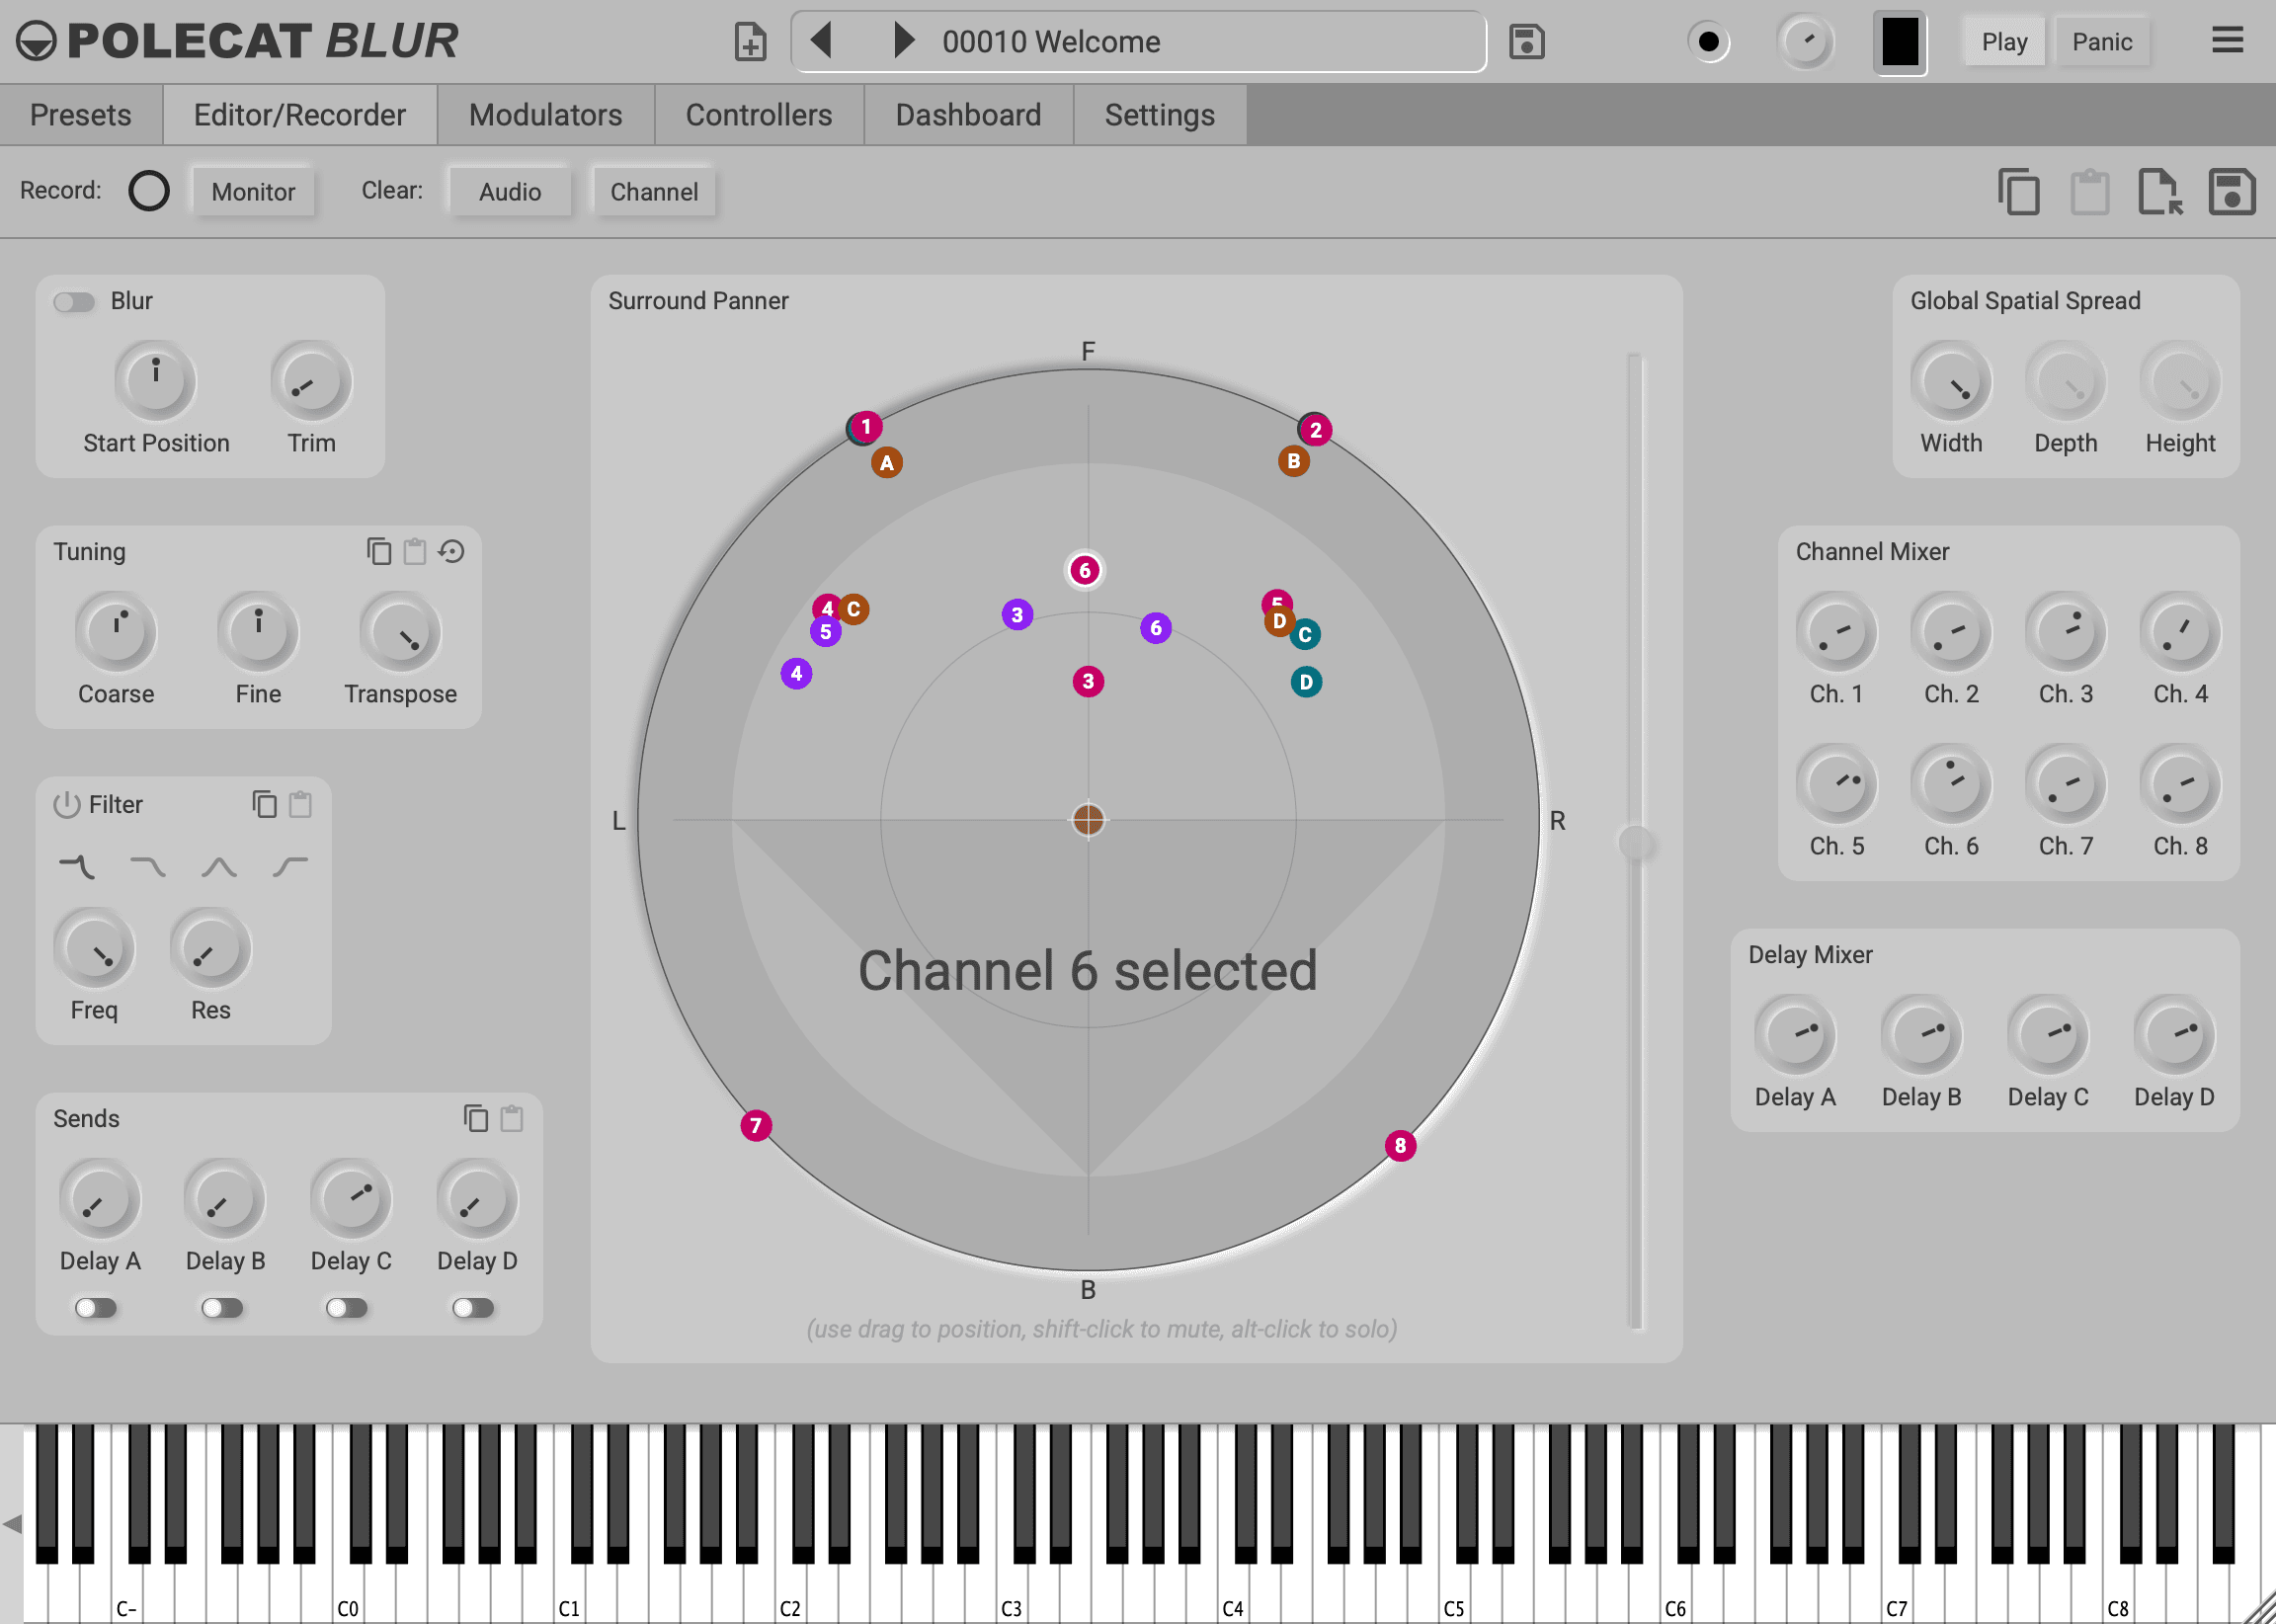This screenshot has height=1624, width=2276.
Task: Save the preset with the top-bar disk icon
Action: tap(1526, 42)
